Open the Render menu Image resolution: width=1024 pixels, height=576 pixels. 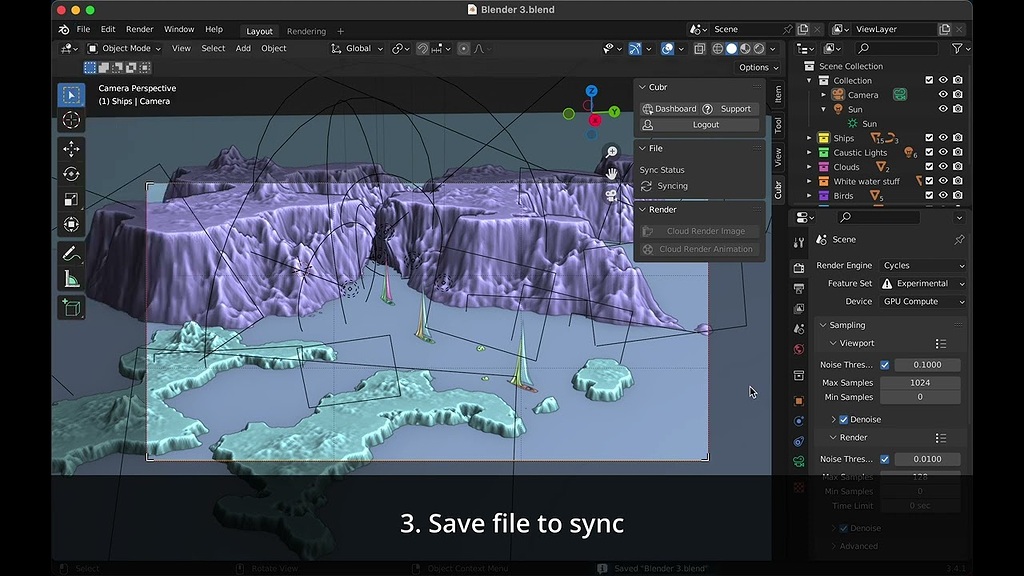(x=140, y=29)
